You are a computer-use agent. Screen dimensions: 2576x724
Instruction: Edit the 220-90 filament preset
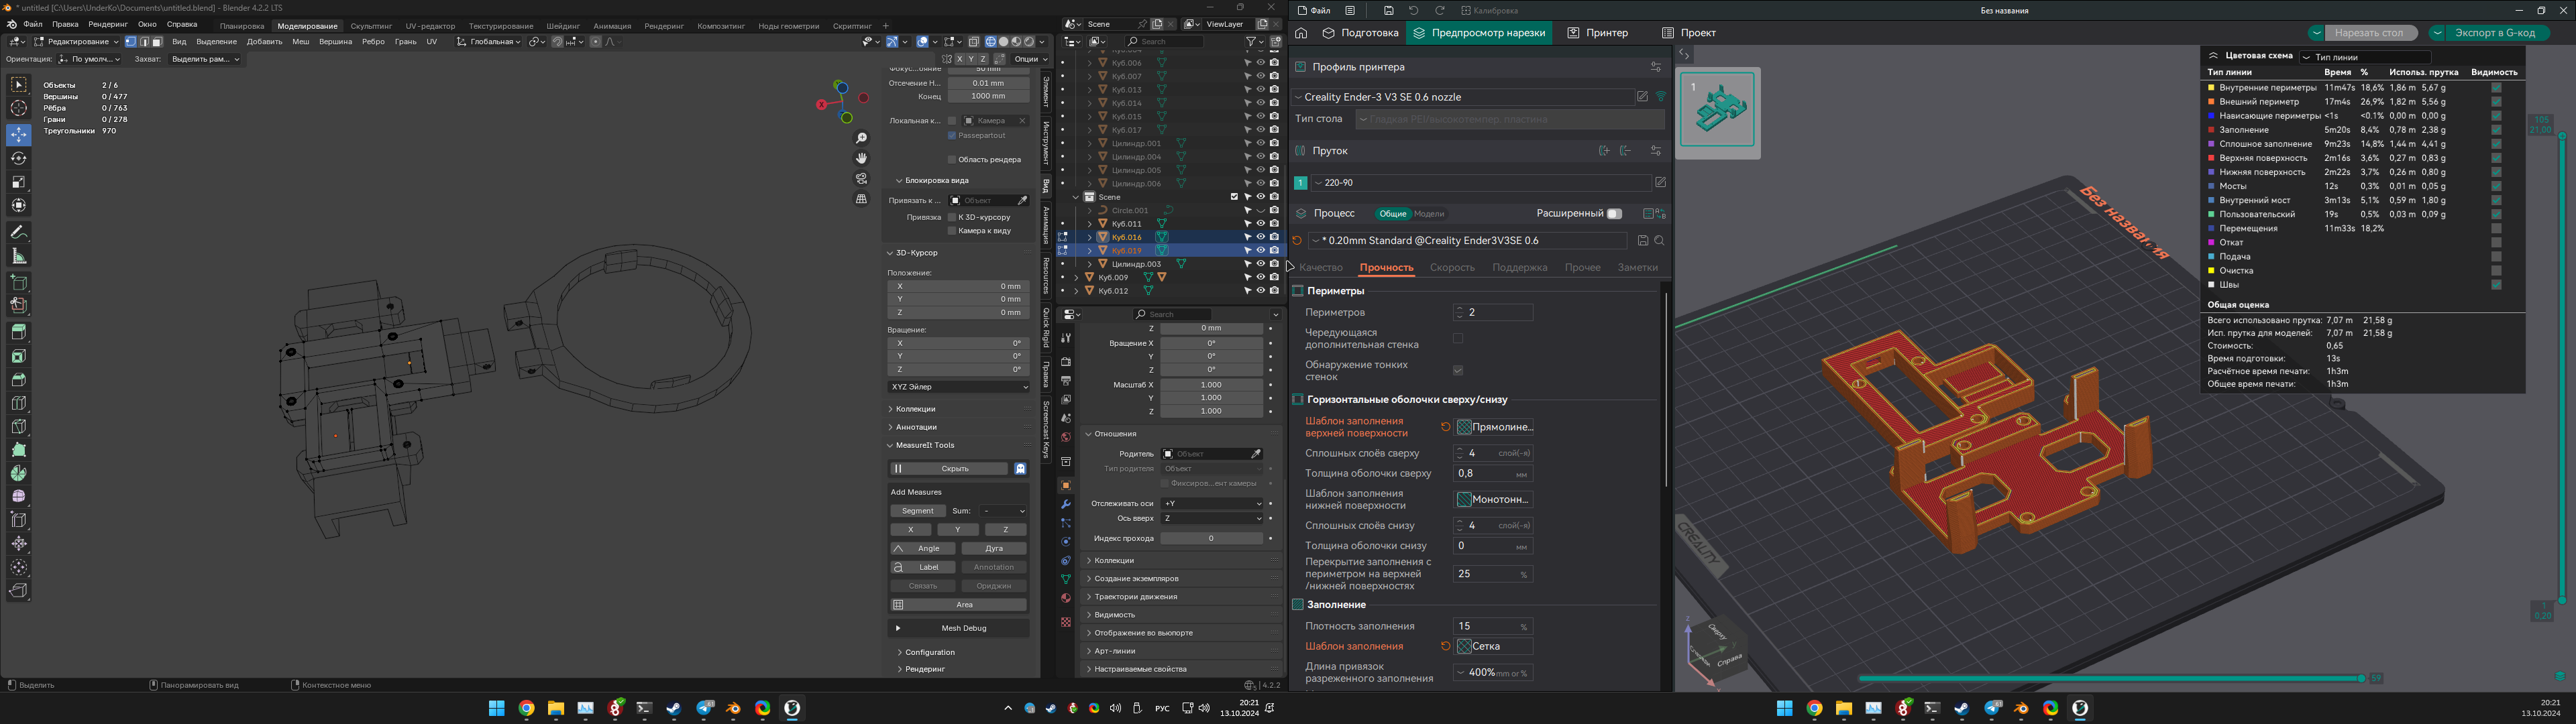coord(1660,183)
